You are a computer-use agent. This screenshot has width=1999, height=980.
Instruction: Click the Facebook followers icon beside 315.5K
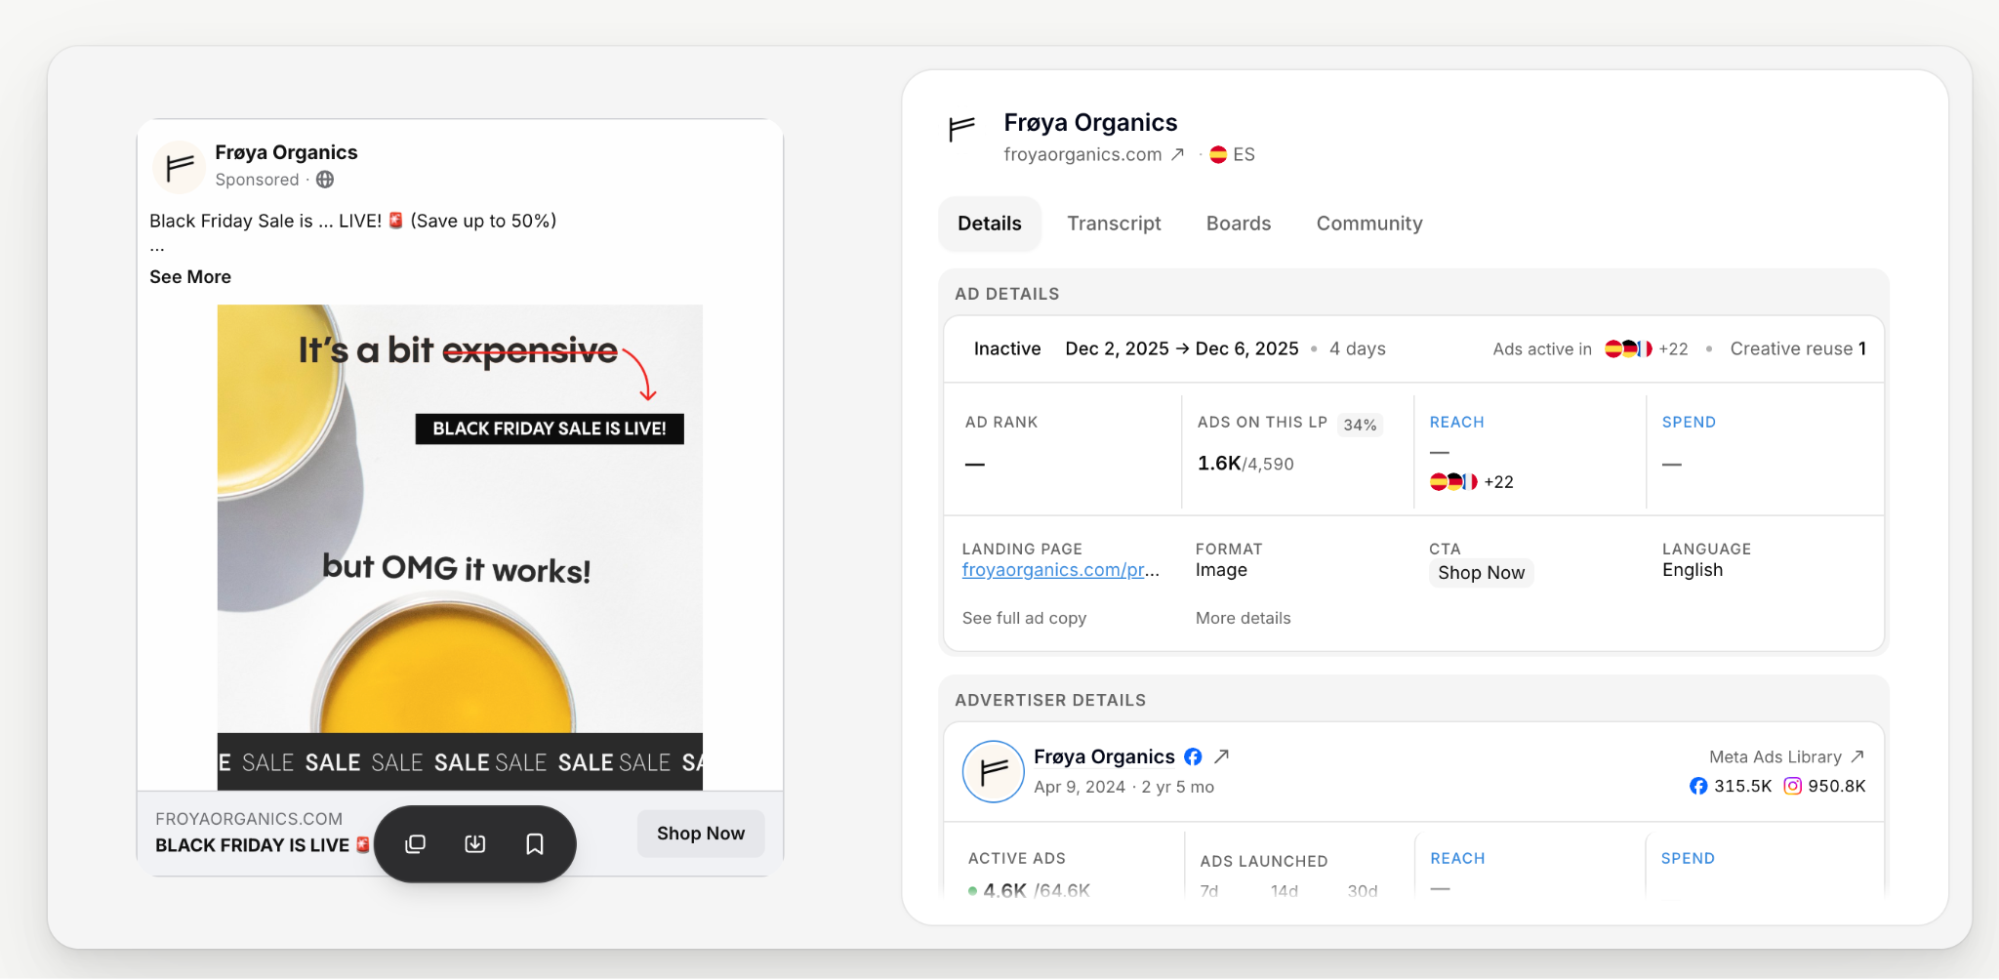click(1698, 786)
